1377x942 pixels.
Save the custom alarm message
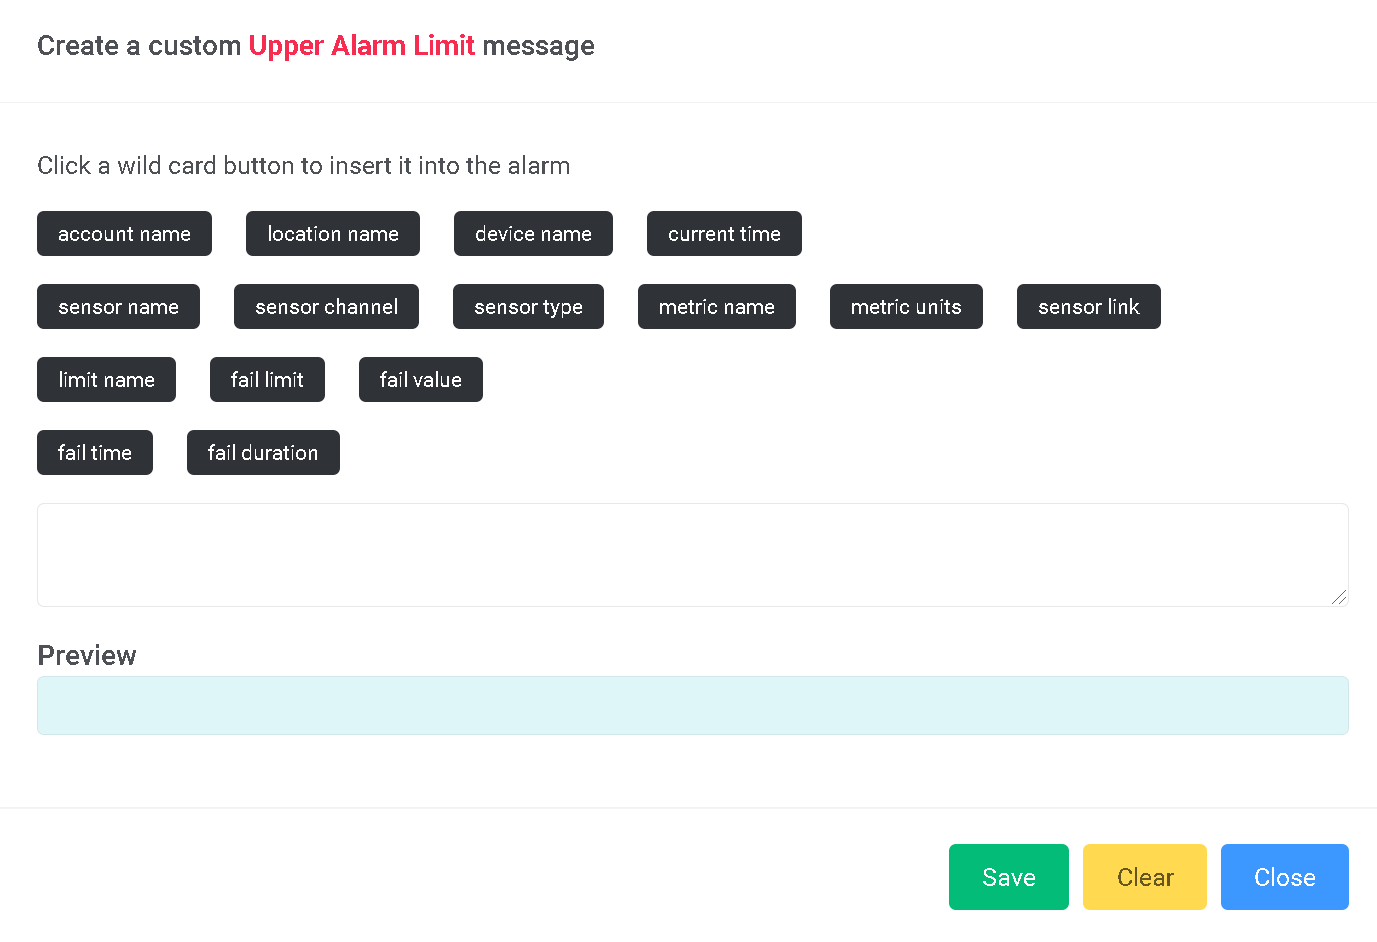click(1008, 877)
